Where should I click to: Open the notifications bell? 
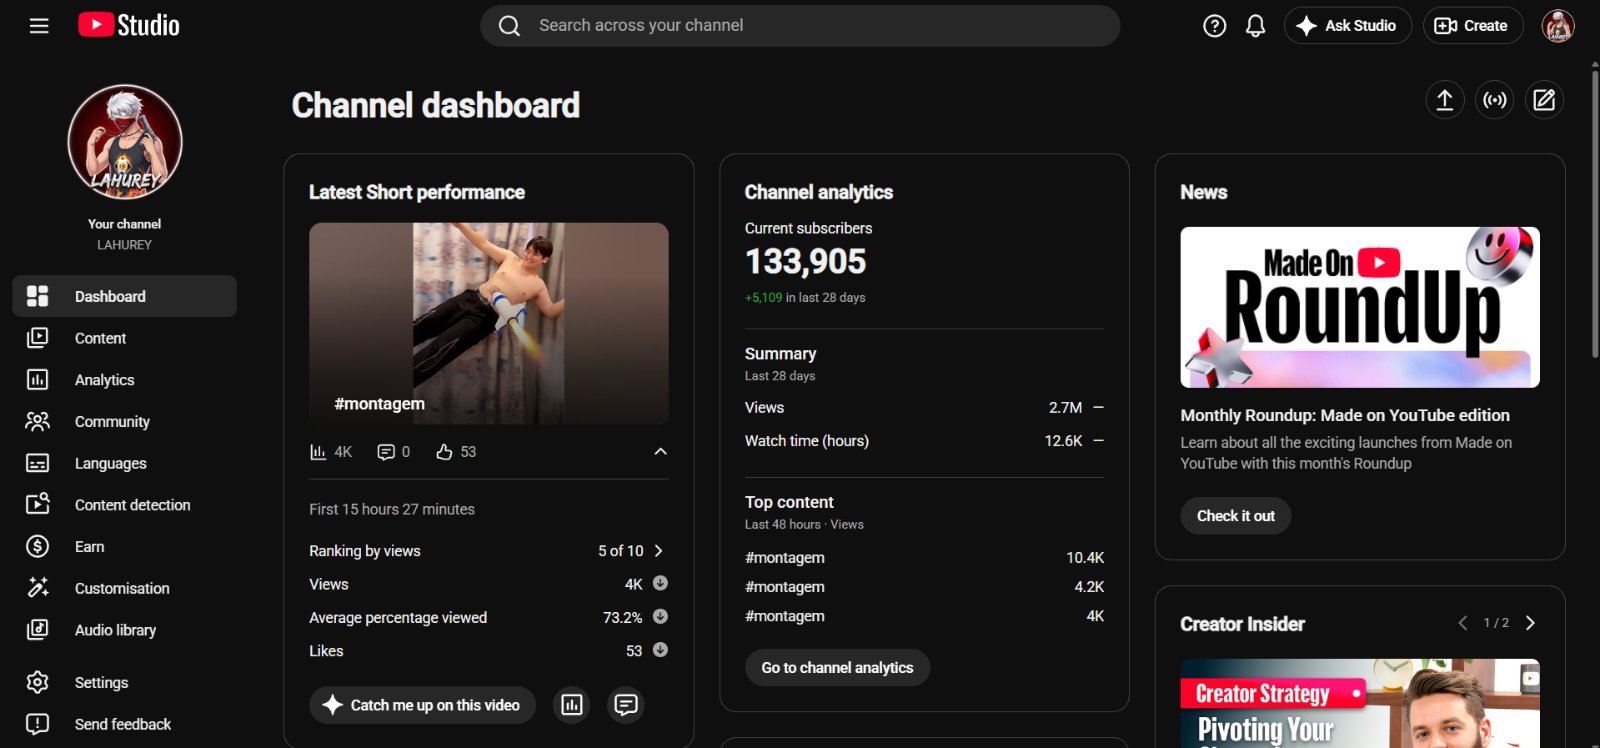[1255, 26]
